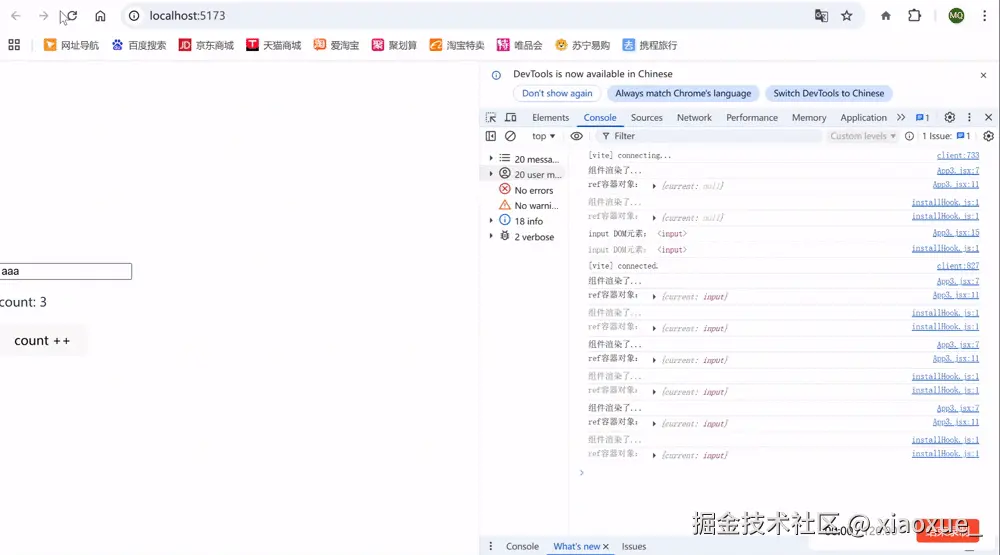The image size is (1000, 555).
Task: Open the 携程旅行 bookmark
Action: (650, 45)
